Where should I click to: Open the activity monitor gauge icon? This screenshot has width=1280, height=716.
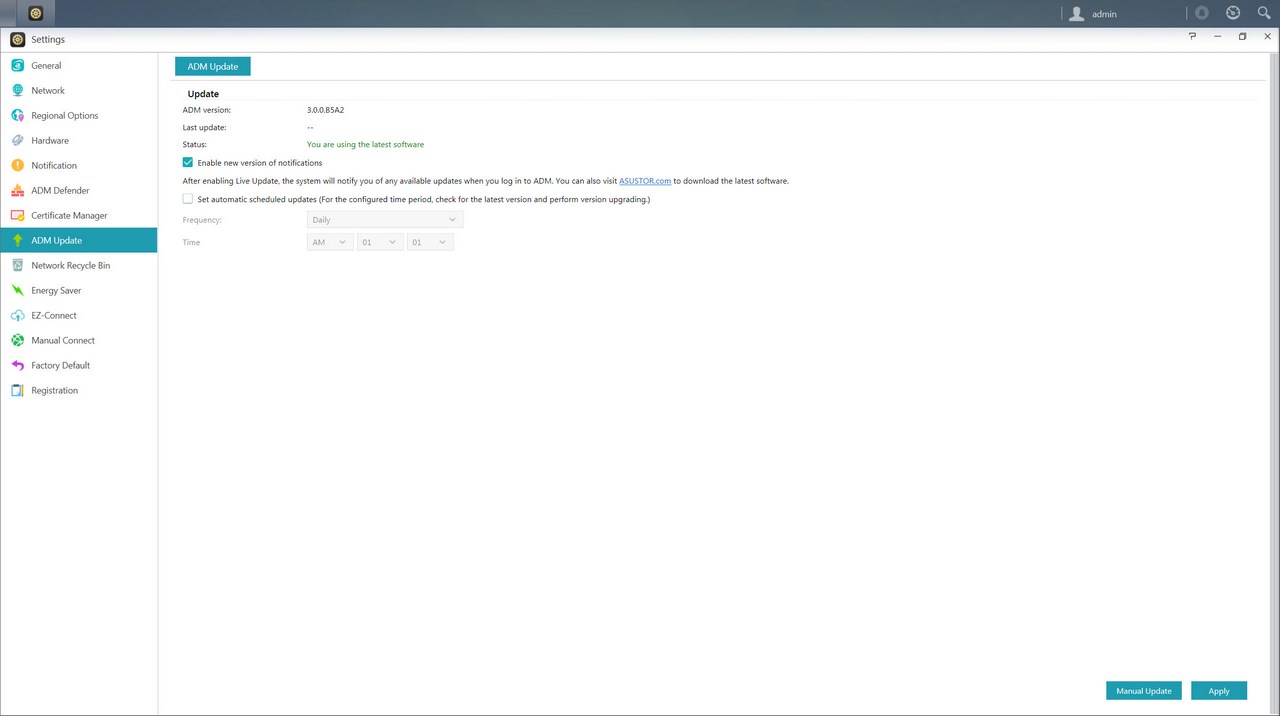[x=1233, y=13]
